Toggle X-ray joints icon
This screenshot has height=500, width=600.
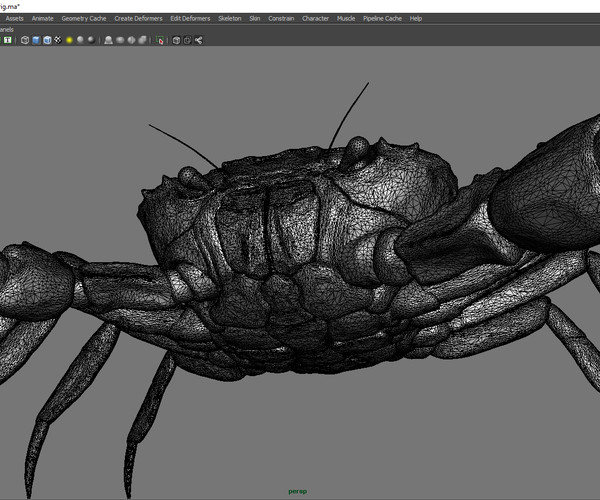click(199, 40)
